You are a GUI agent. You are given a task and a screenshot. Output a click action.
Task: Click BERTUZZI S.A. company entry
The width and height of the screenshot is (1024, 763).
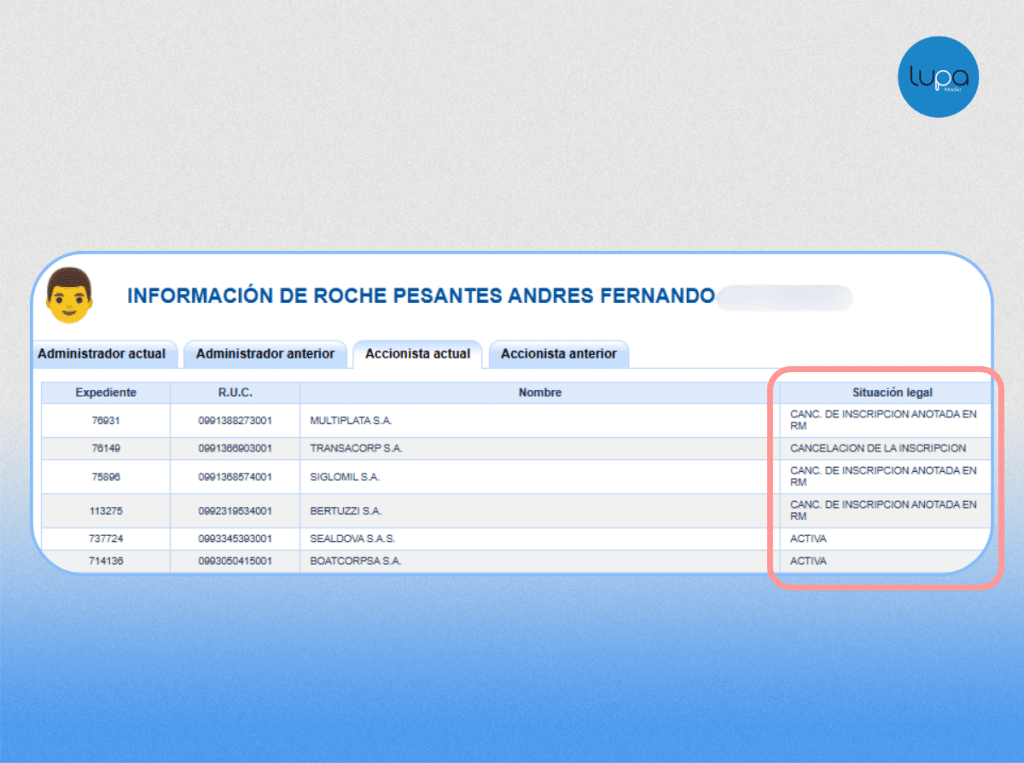(x=345, y=511)
